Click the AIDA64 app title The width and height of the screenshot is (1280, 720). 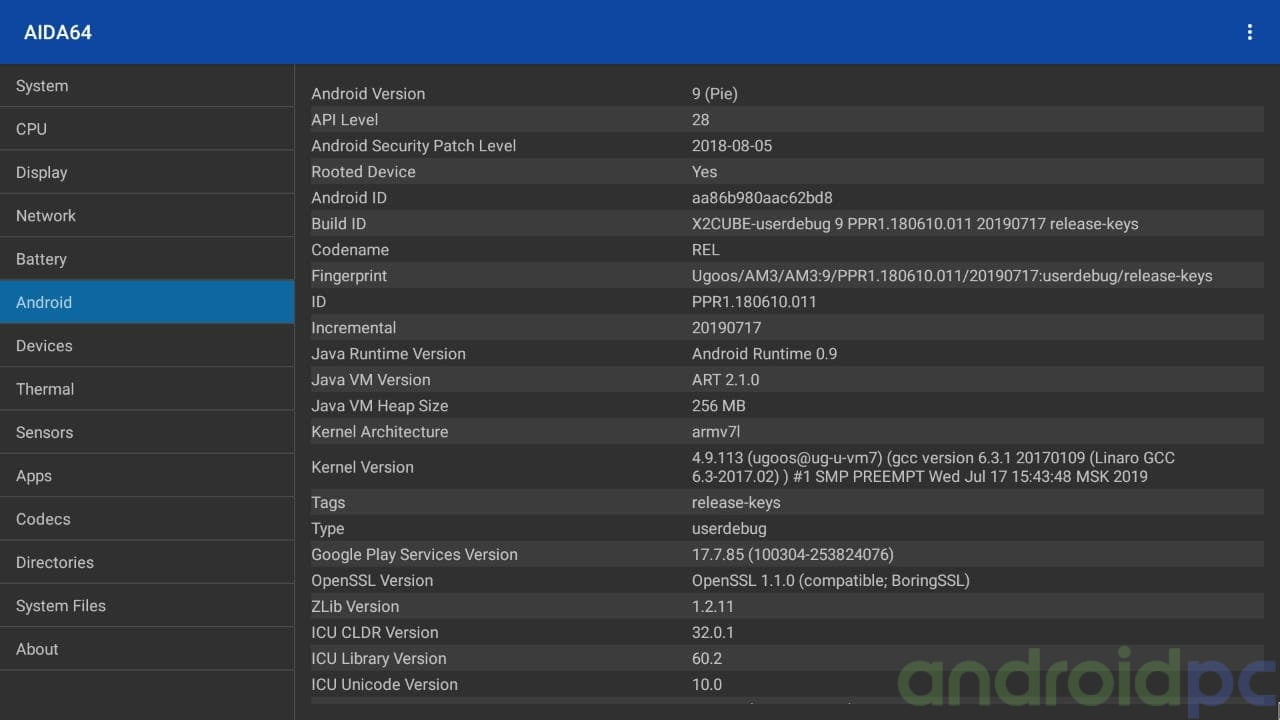58,32
